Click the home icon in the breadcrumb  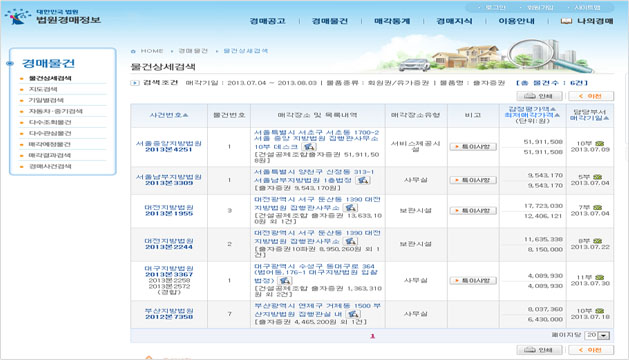(134, 51)
